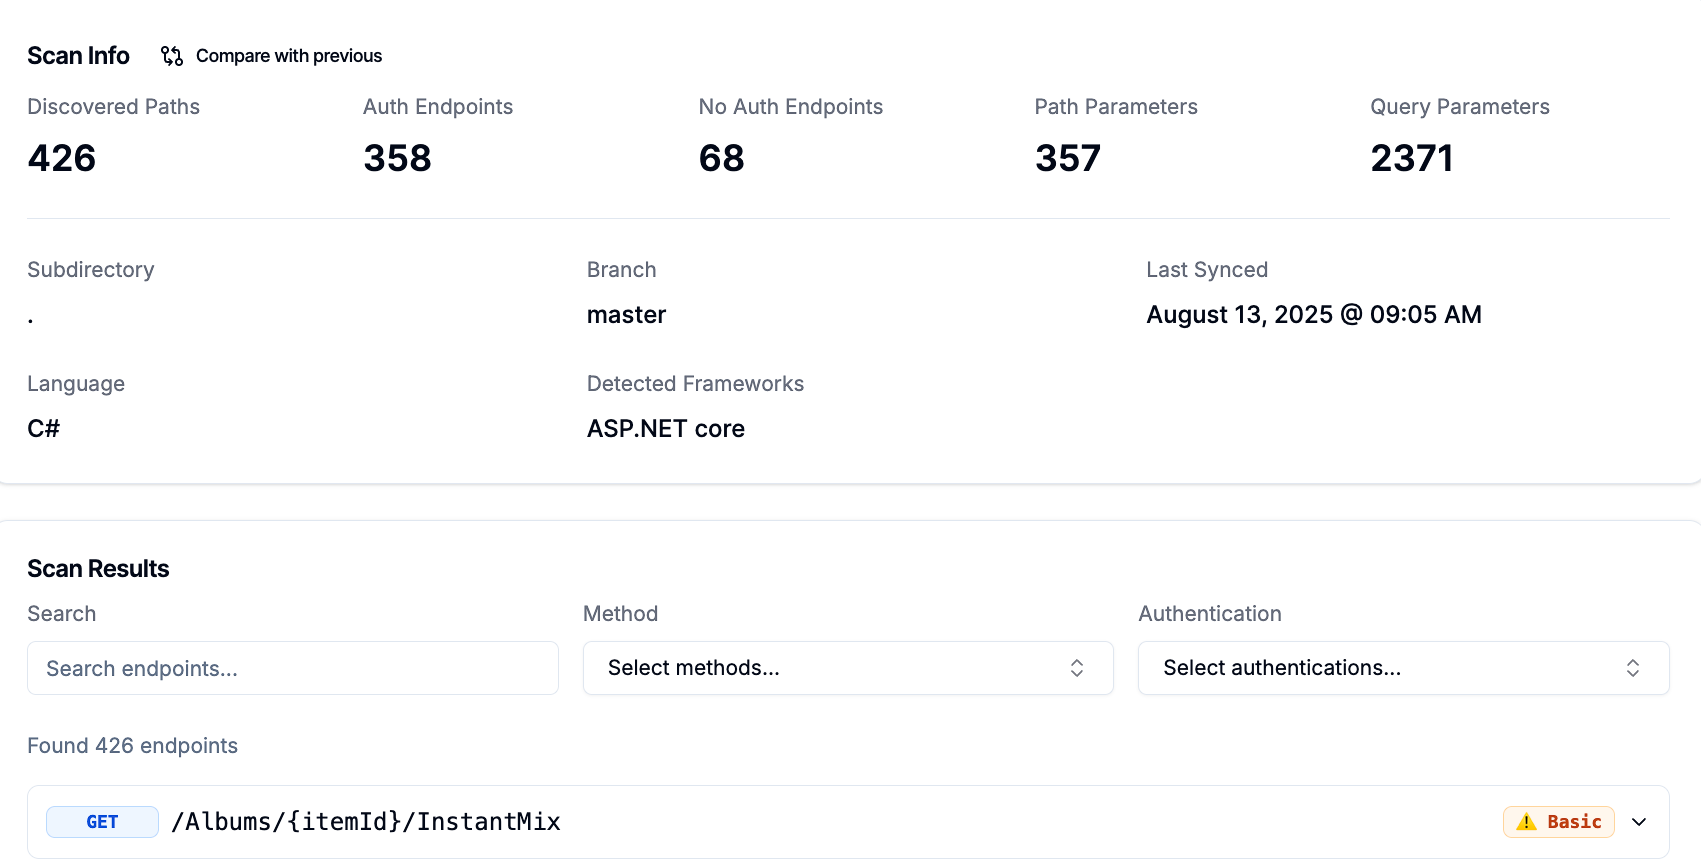Click the warning triangle icon on Basic badge

1526,822
